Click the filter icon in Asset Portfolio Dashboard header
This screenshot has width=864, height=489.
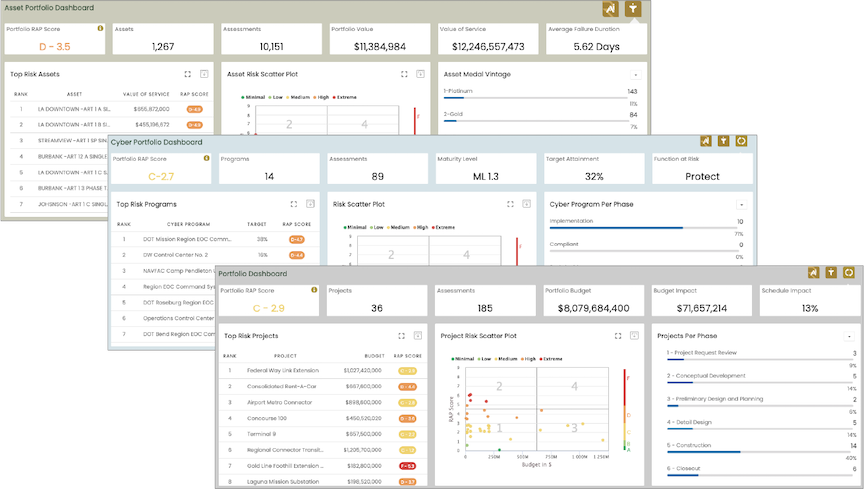(x=633, y=9)
